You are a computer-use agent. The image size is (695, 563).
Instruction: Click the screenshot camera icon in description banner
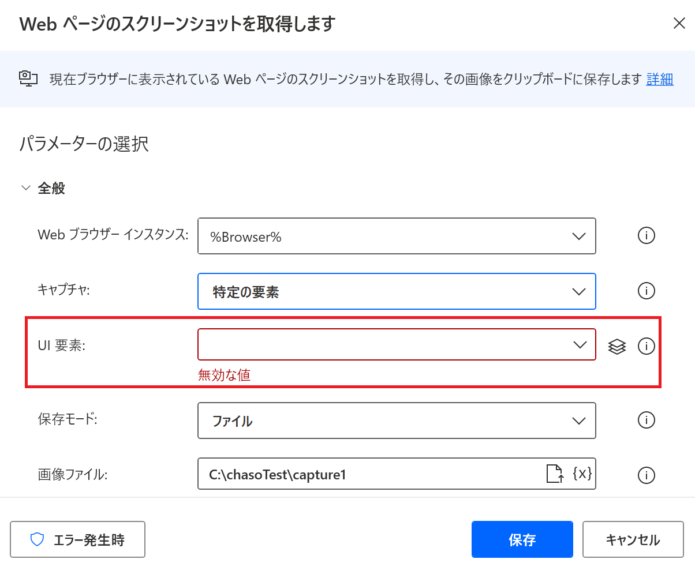tap(28, 78)
